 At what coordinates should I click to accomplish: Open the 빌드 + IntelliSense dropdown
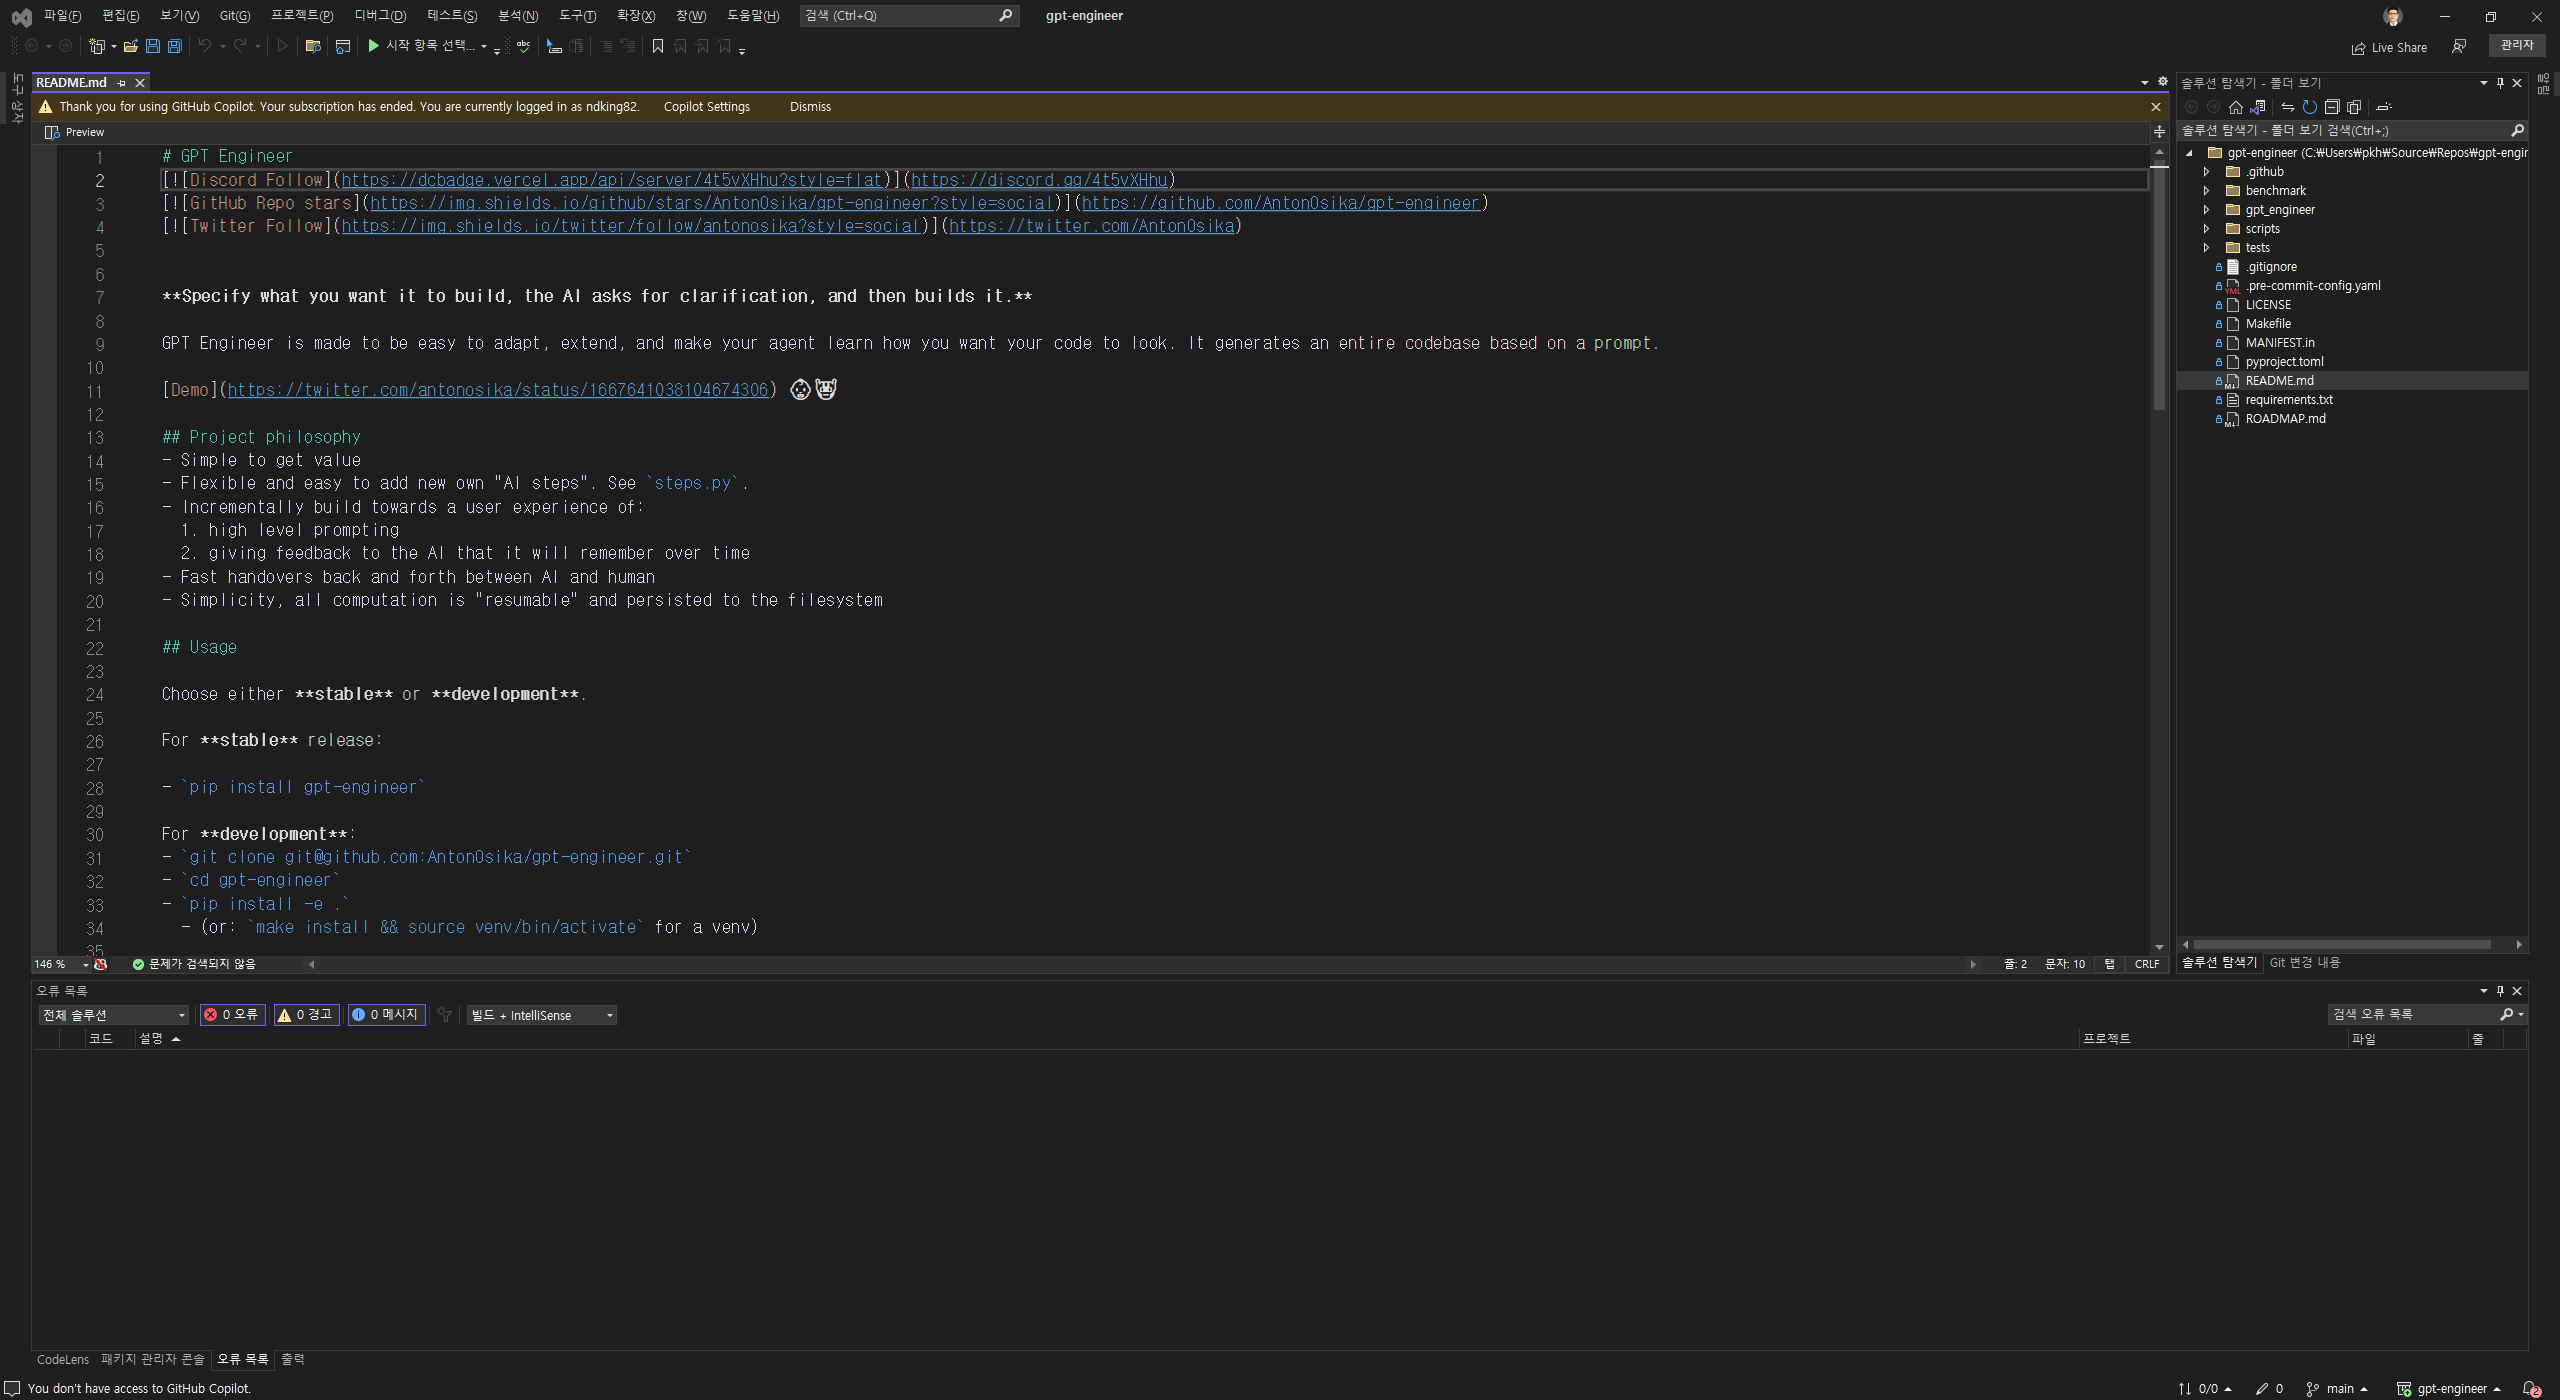click(x=541, y=1015)
